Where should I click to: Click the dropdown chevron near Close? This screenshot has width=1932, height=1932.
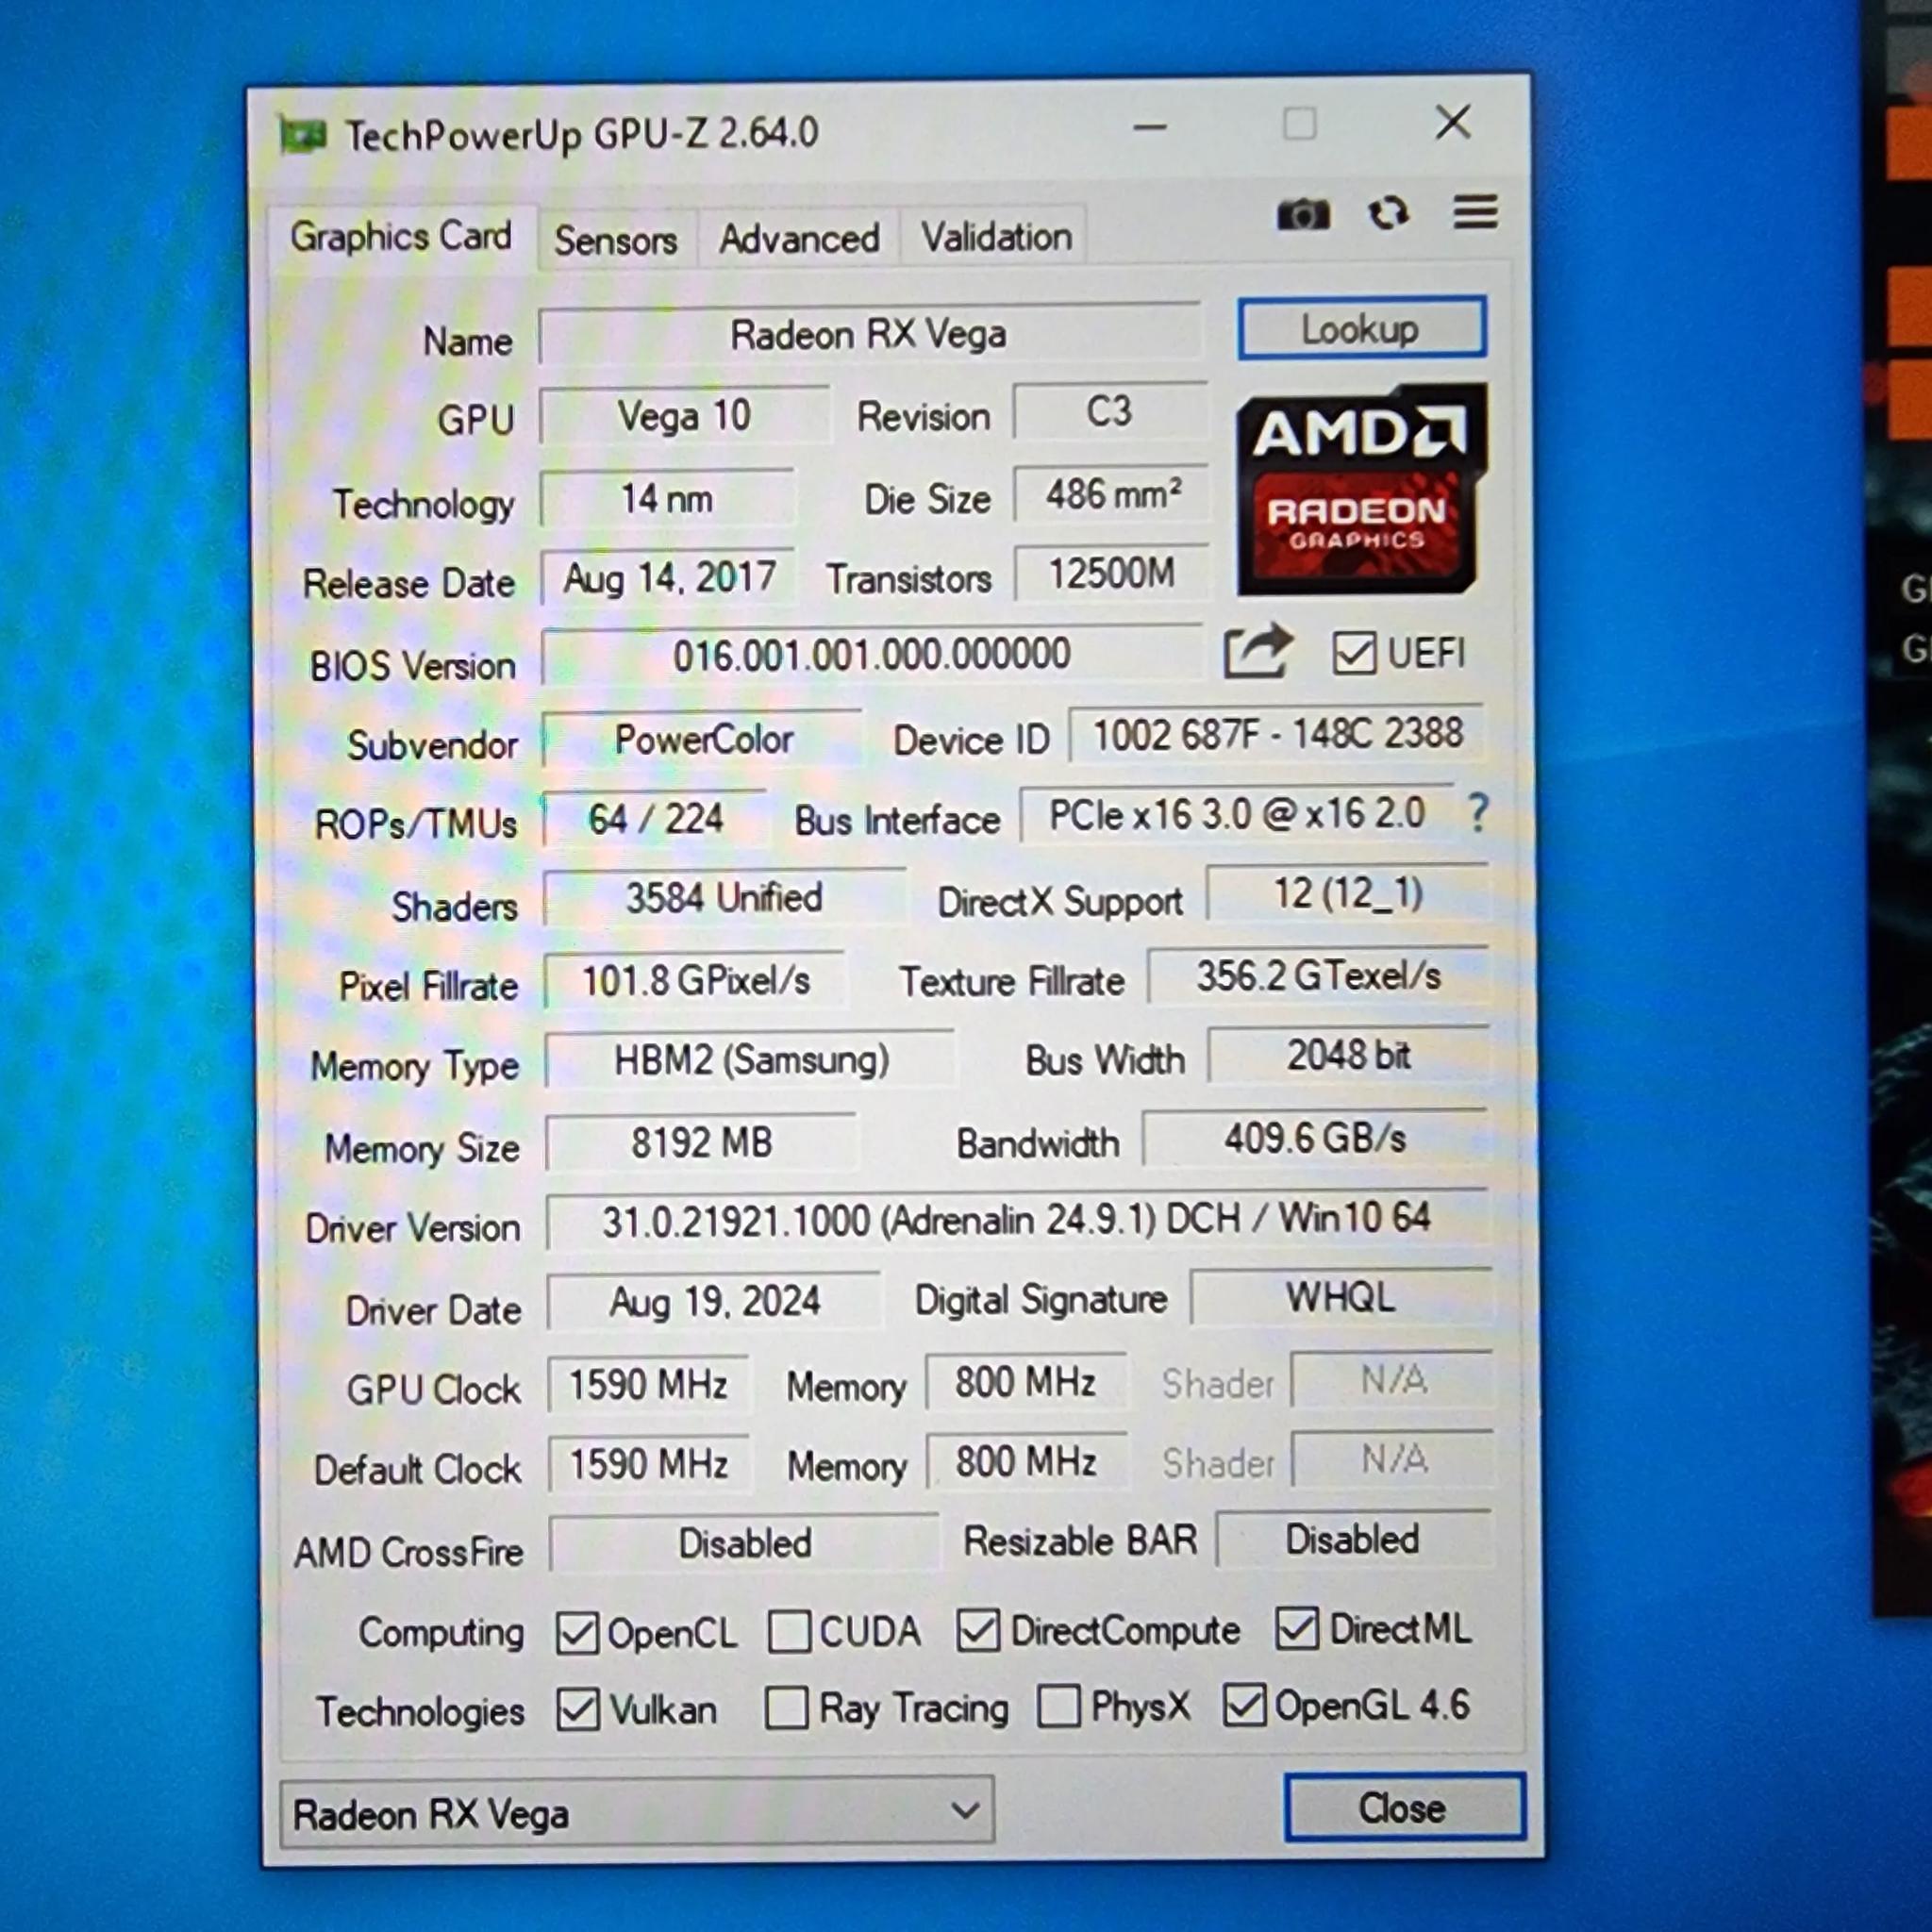pyautogui.click(x=963, y=1810)
